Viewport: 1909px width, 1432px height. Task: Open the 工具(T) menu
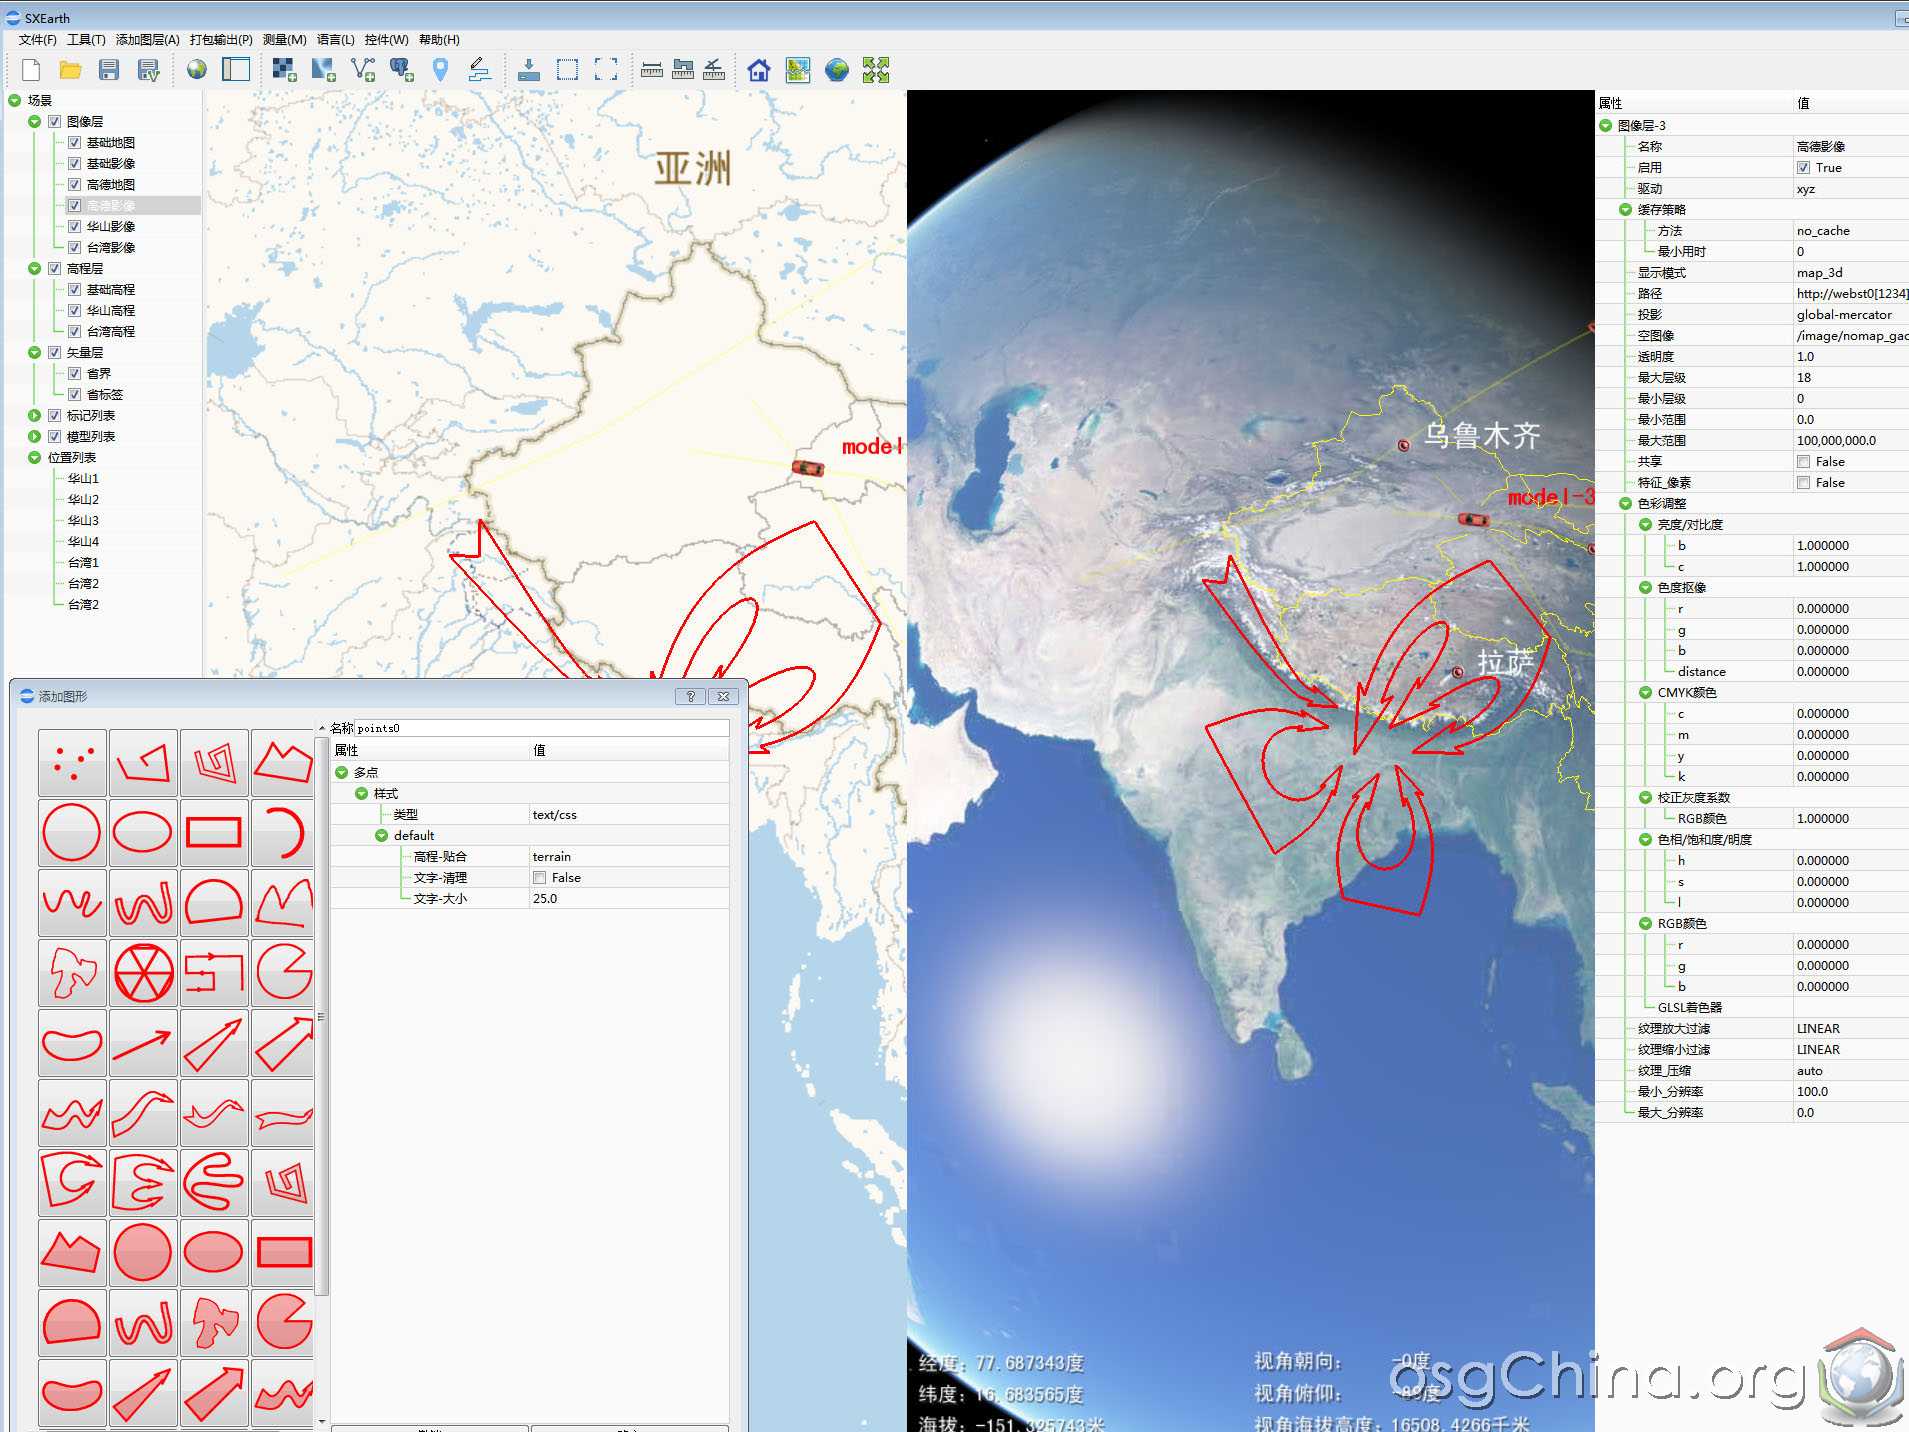pos(86,40)
